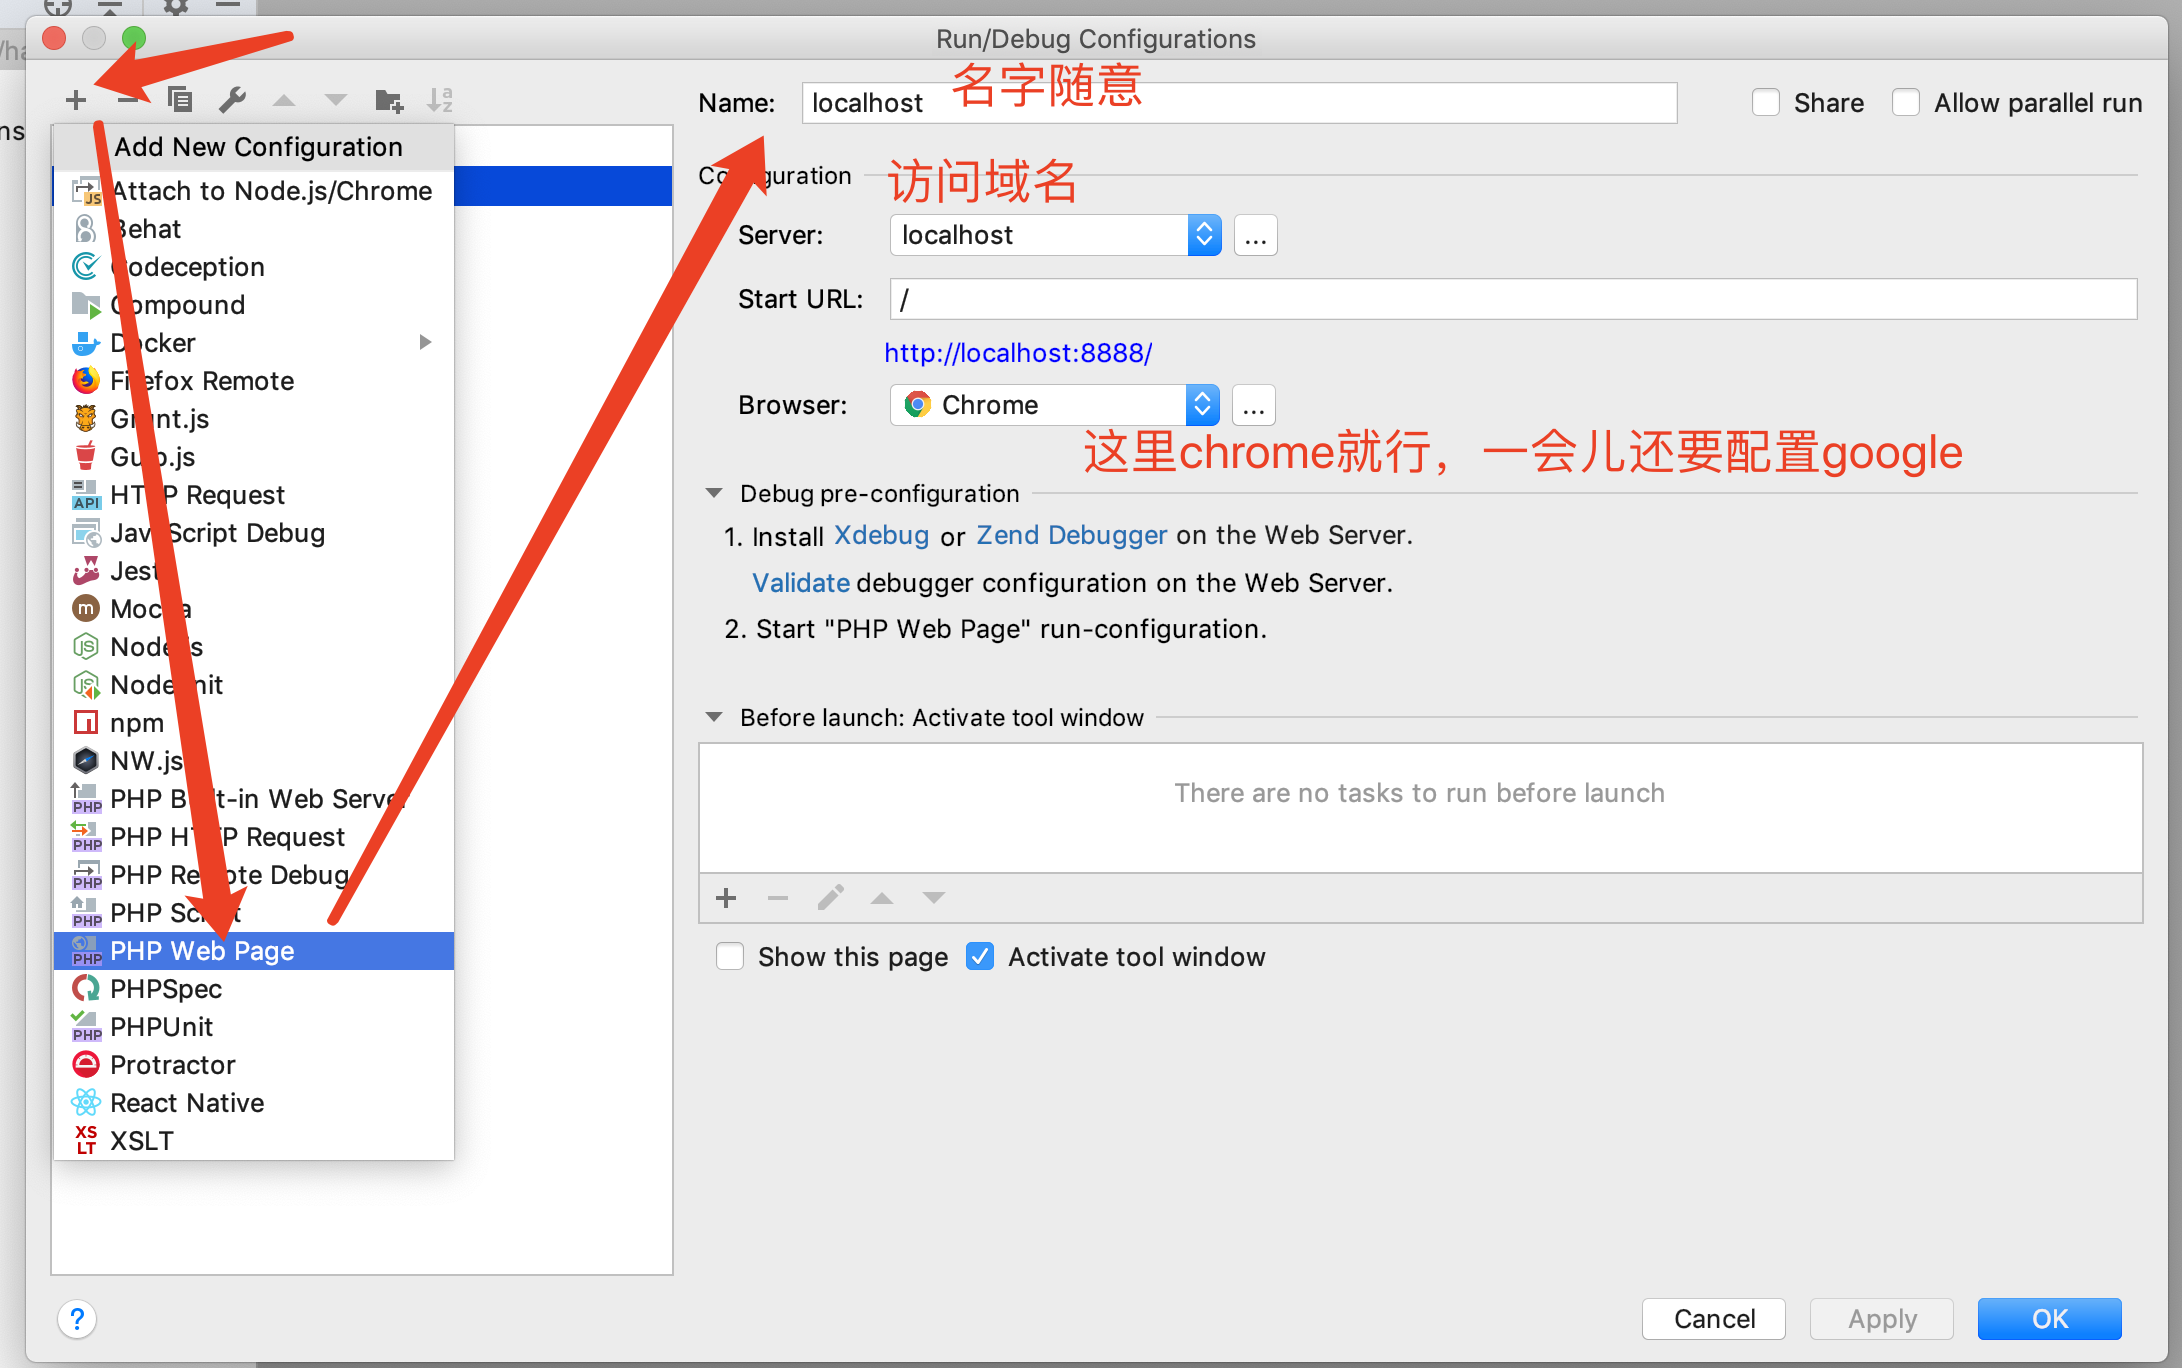Click the sort configurations alphabetically icon

tap(440, 100)
